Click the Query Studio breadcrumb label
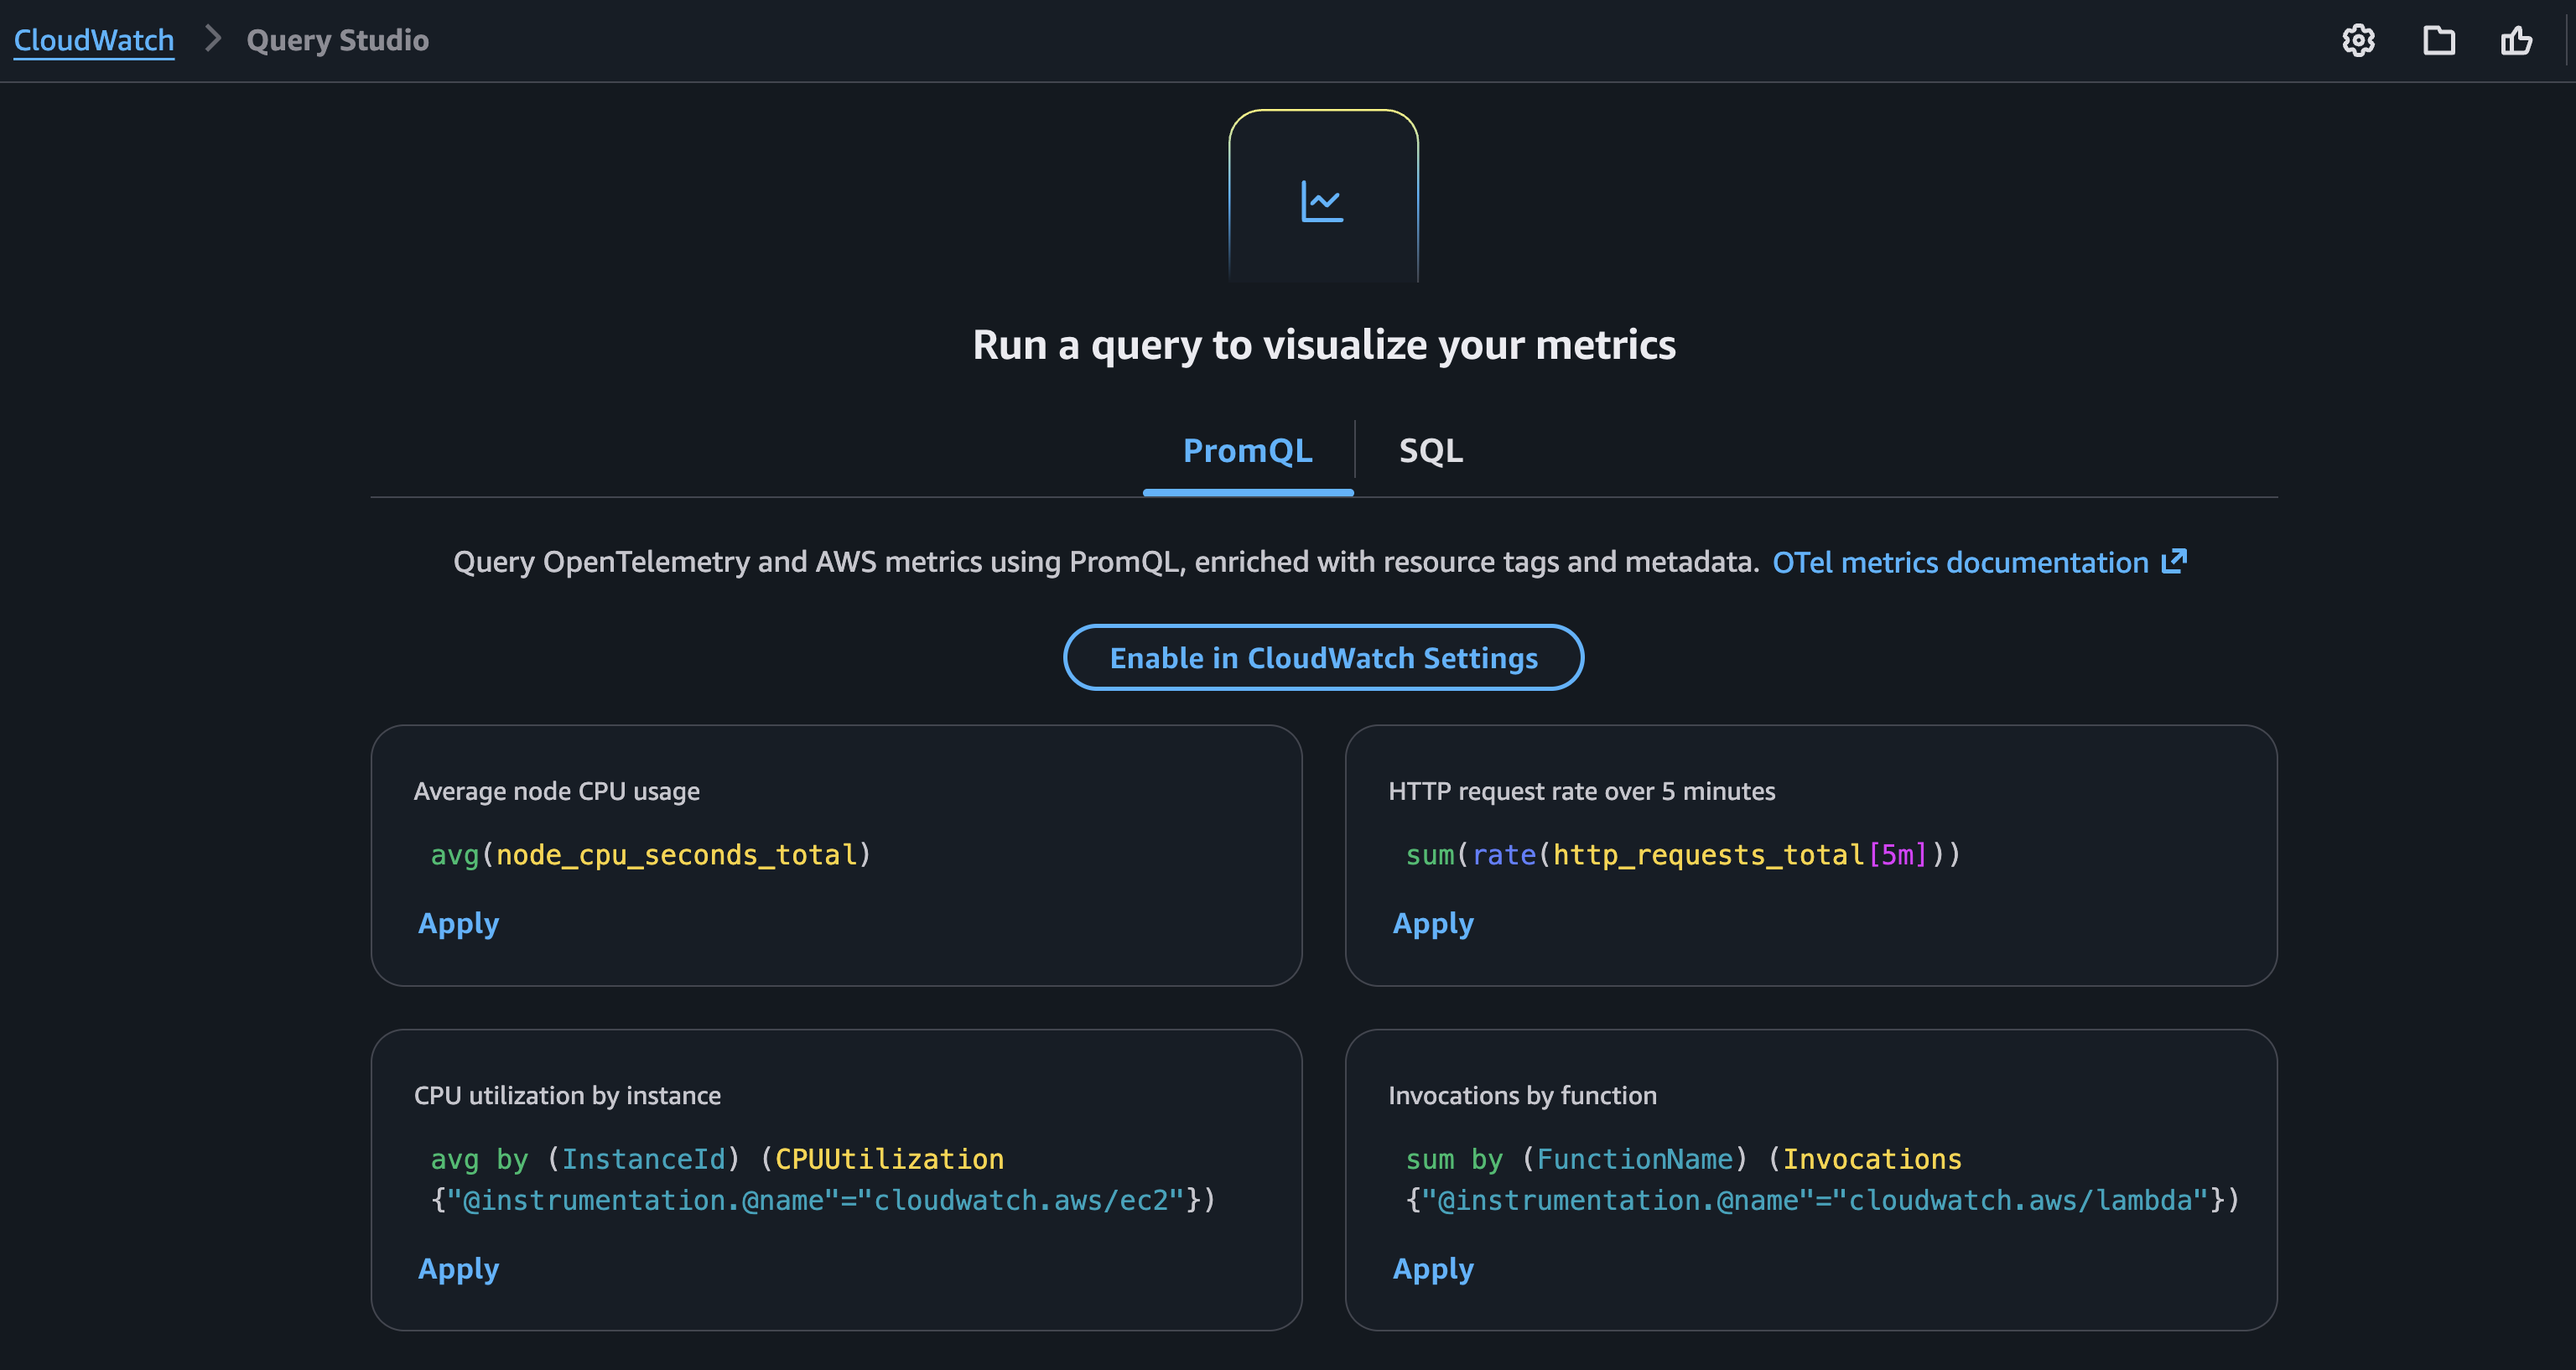 tap(337, 40)
